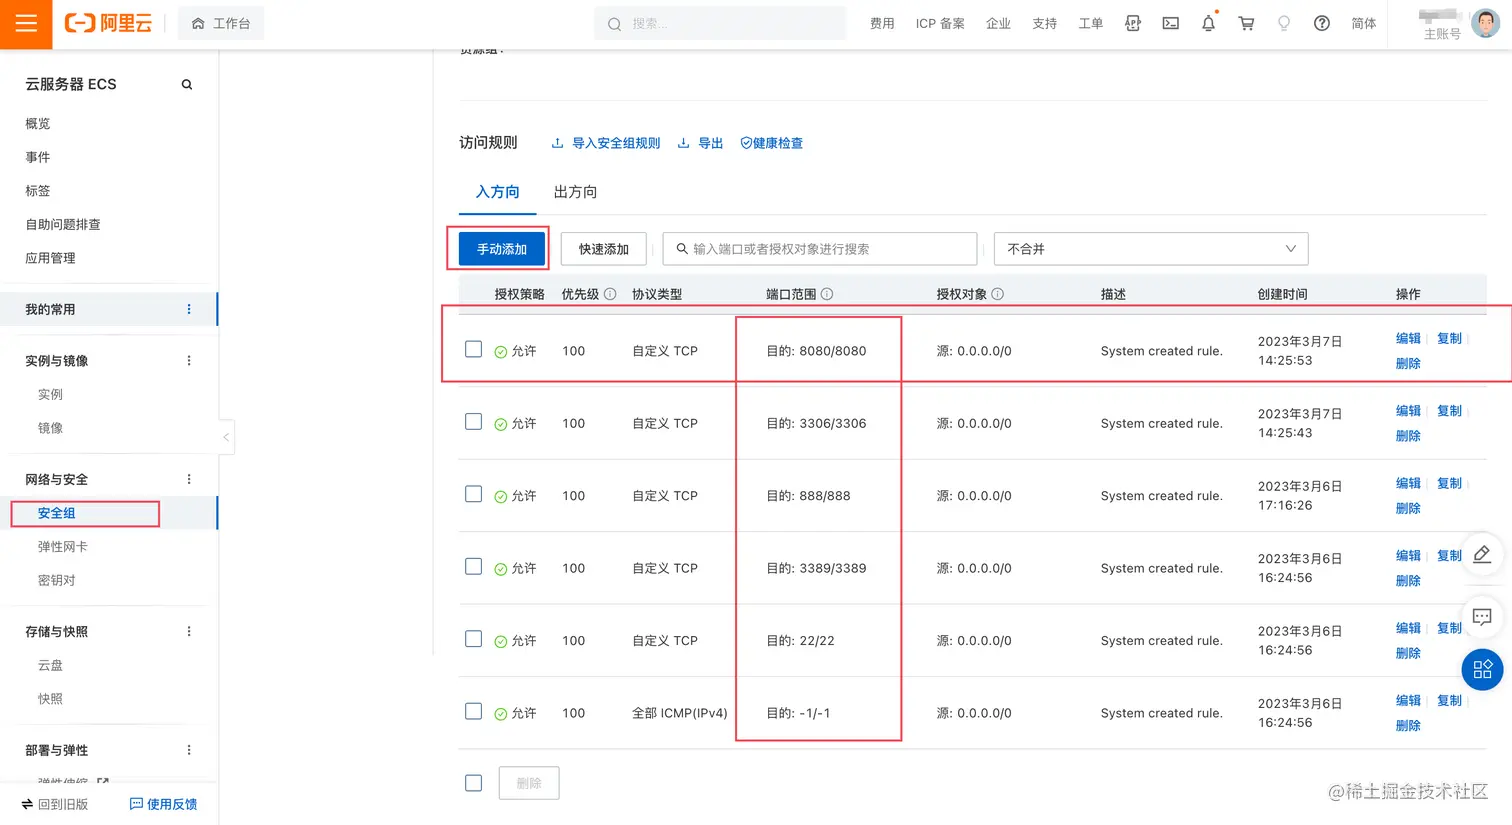Click the search magnifier in top bar

[x=614, y=24]
